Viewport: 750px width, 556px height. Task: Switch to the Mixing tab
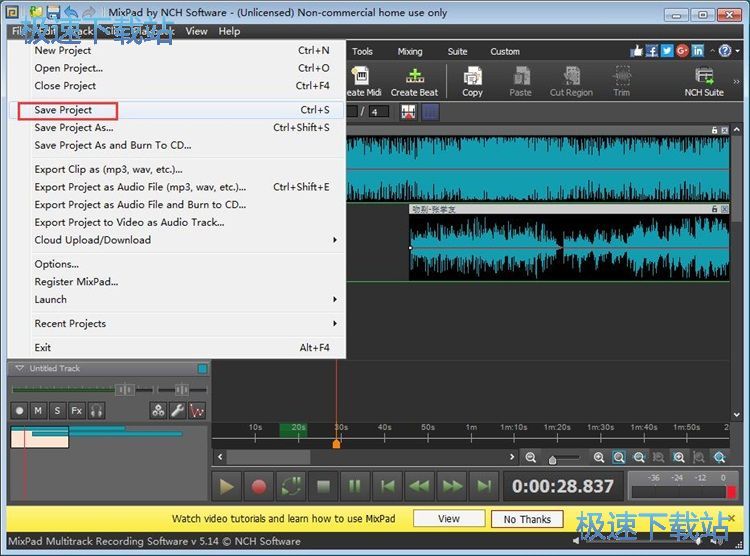tap(410, 51)
